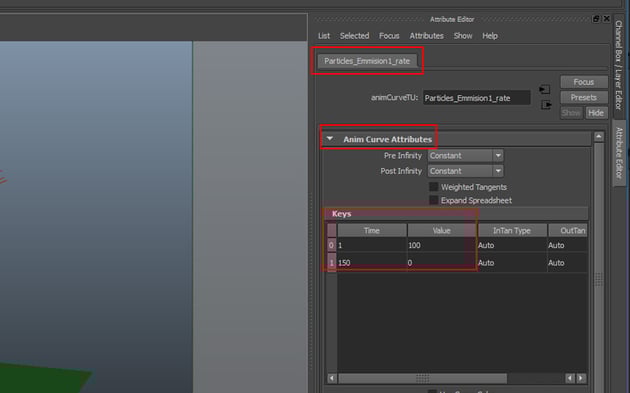
Task: Open the Show menu
Action: 463,36
